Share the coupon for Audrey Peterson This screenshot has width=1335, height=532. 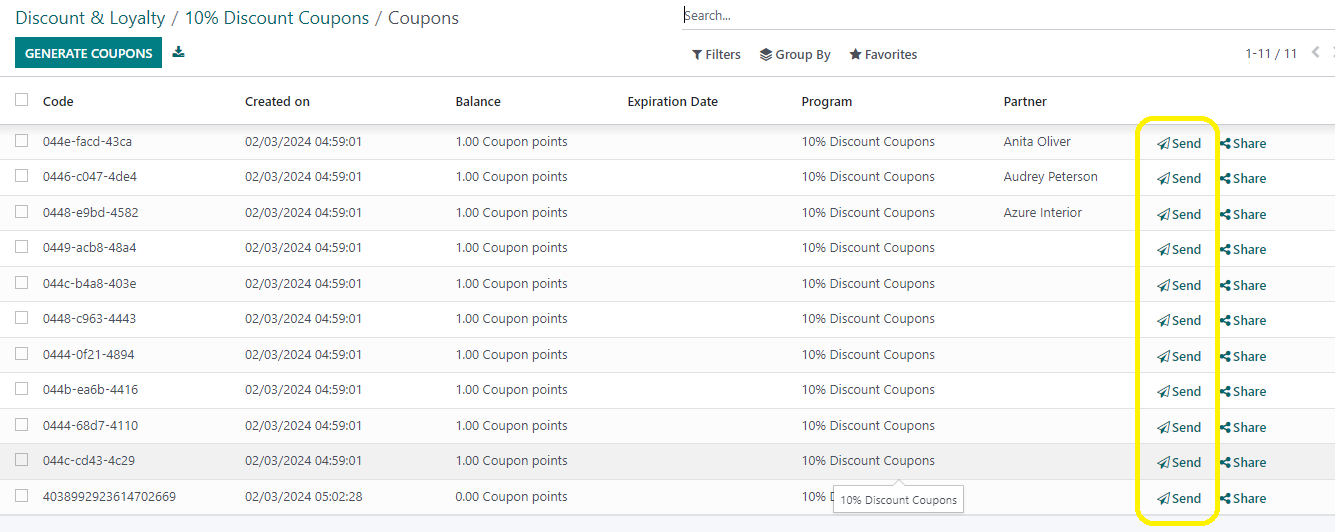point(1243,178)
